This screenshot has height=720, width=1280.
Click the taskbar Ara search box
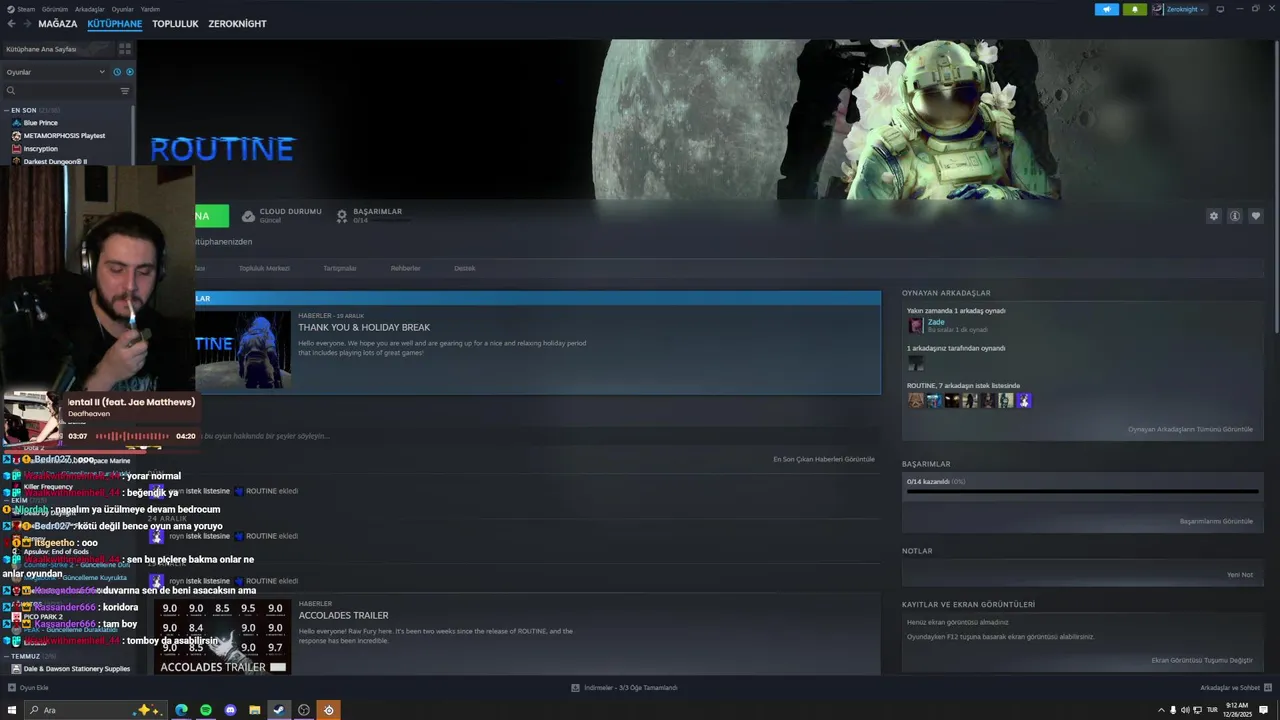click(x=95, y=710)
